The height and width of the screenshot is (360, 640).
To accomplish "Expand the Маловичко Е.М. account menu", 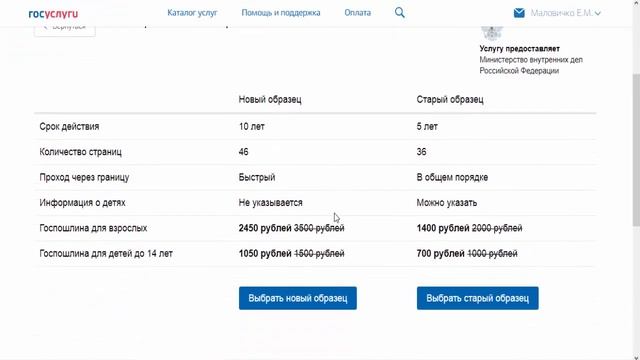I will click(x=566, y=13).
